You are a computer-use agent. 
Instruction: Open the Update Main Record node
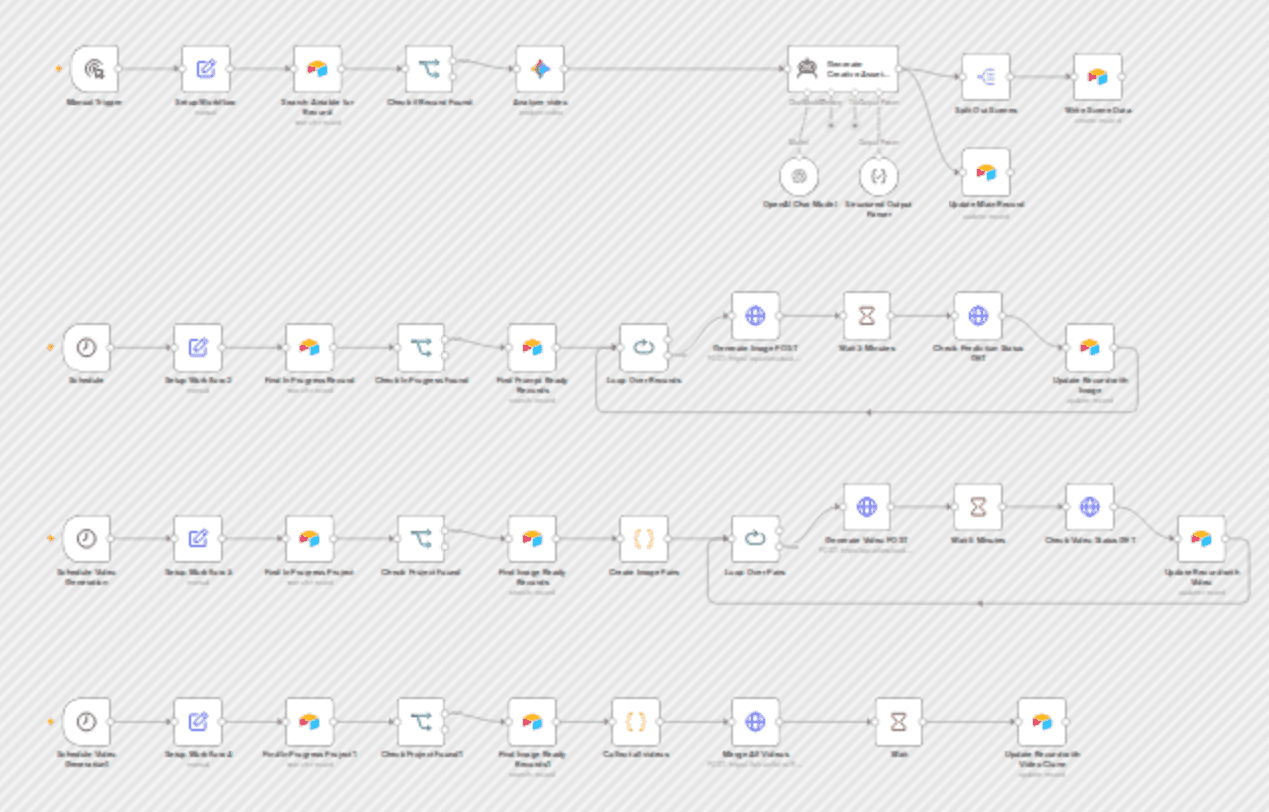tap(986, 172)
